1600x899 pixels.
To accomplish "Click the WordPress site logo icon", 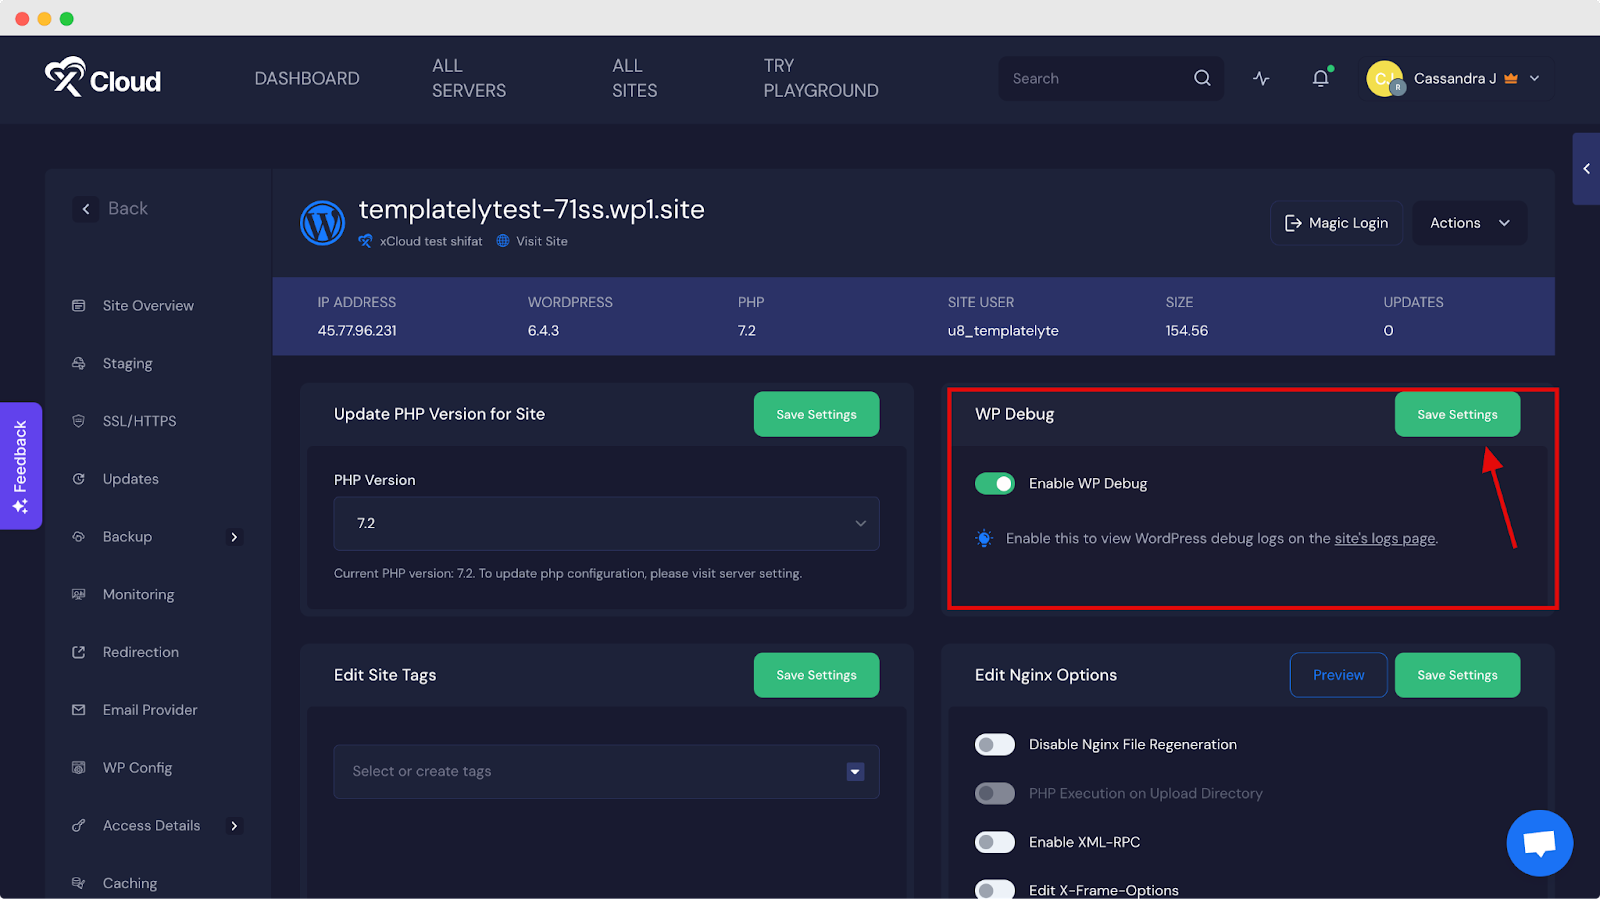I will [x=322, y=223].
